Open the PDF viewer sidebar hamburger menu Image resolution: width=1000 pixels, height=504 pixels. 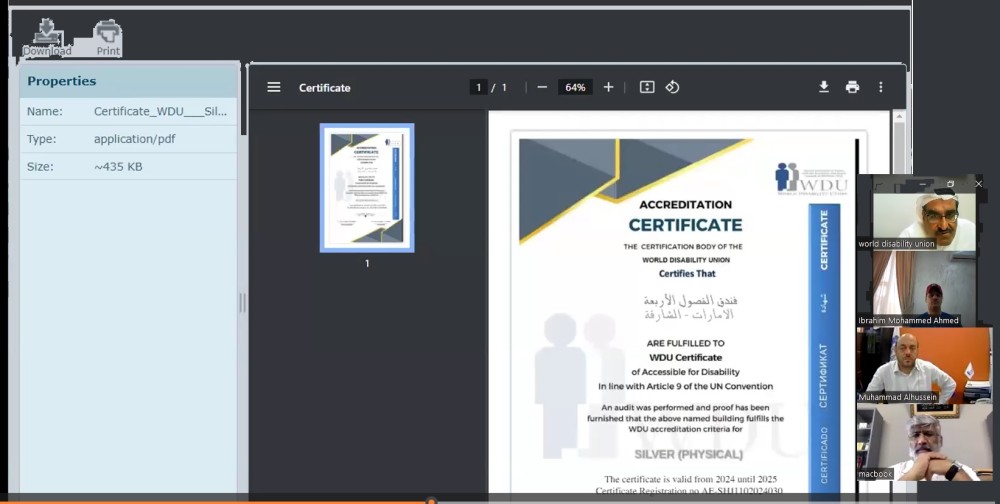[x=274, y=87]
